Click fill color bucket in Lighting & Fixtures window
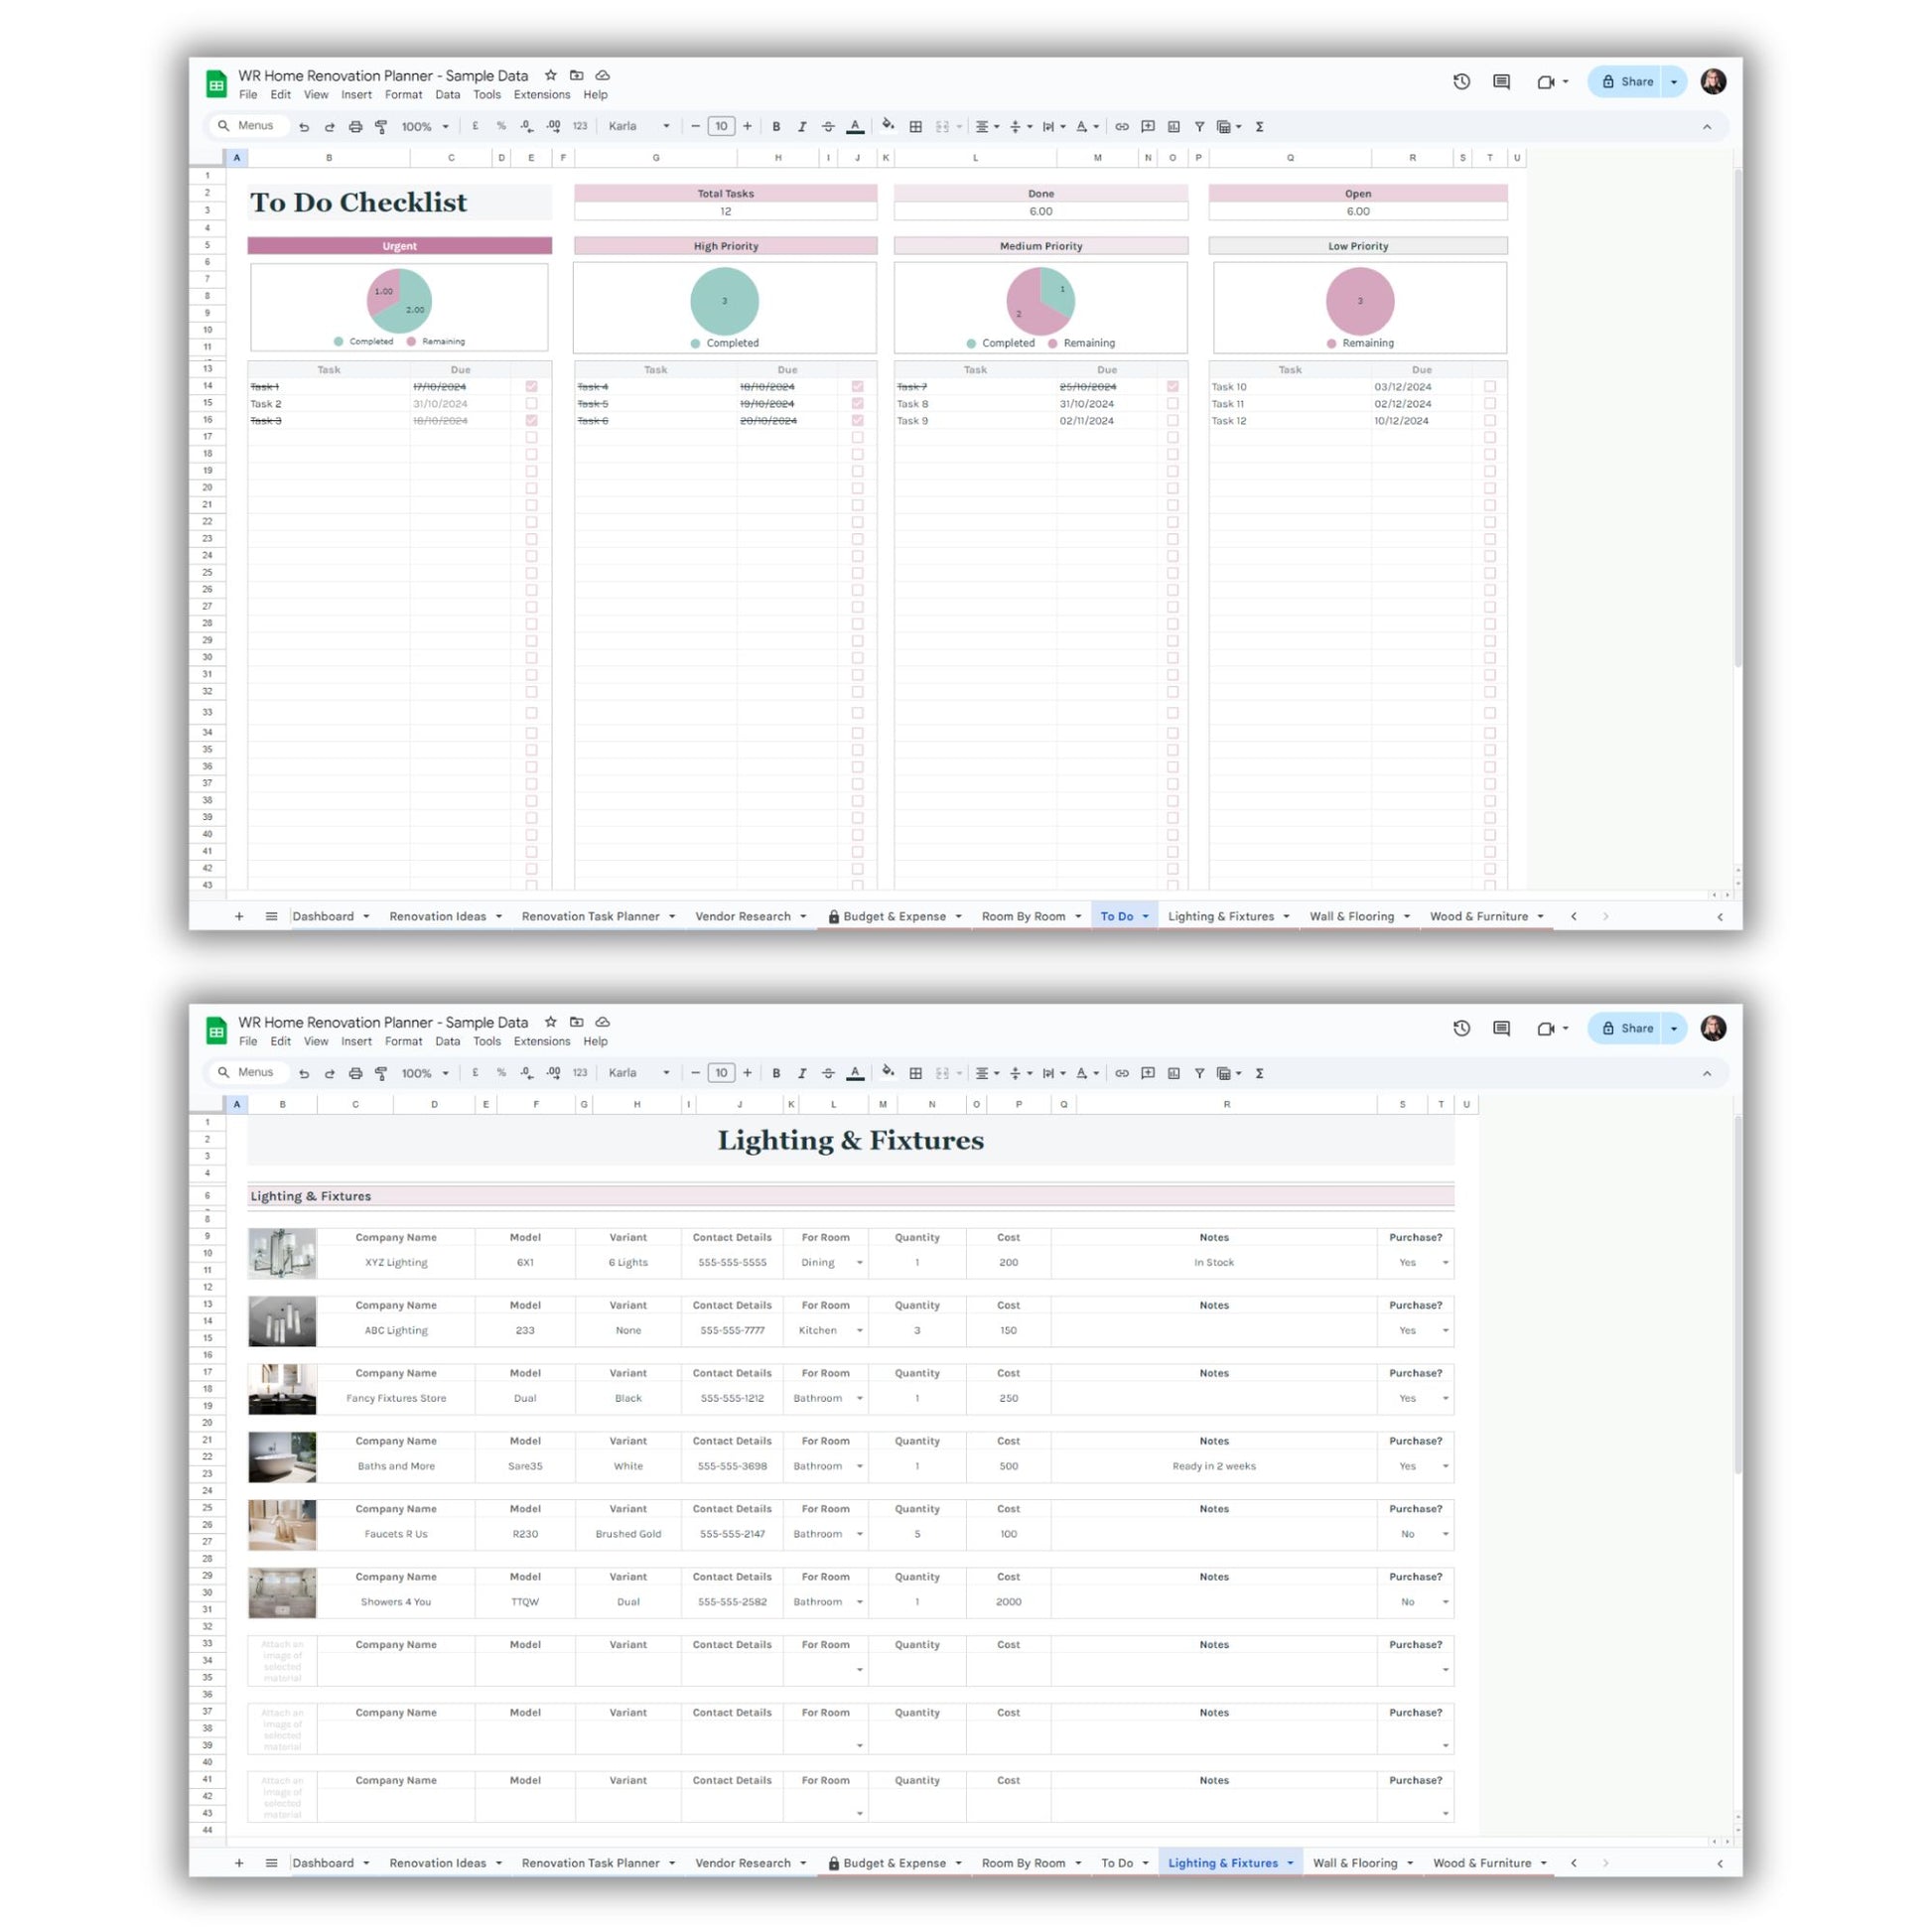Viewport: 1932px width, 1932px height. [x=887, y=1072]
